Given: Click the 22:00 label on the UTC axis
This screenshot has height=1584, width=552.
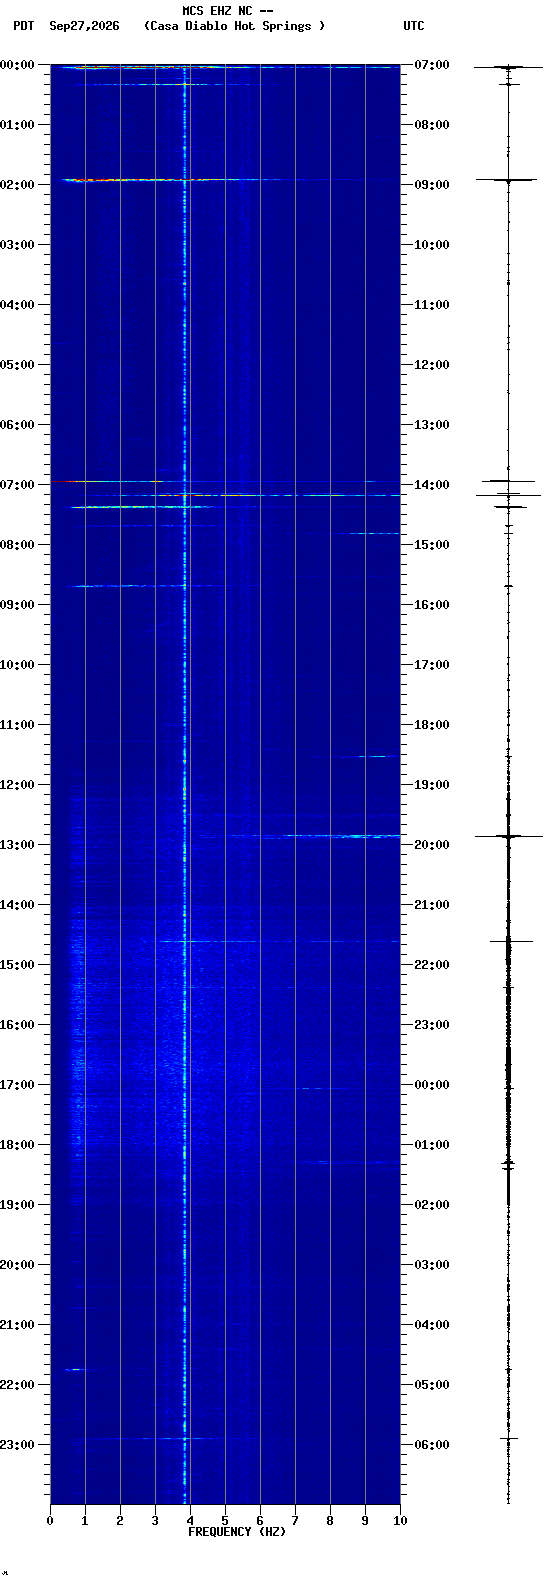Looking at the screenshot, I should pyautogui.click(x=432, y=965).
